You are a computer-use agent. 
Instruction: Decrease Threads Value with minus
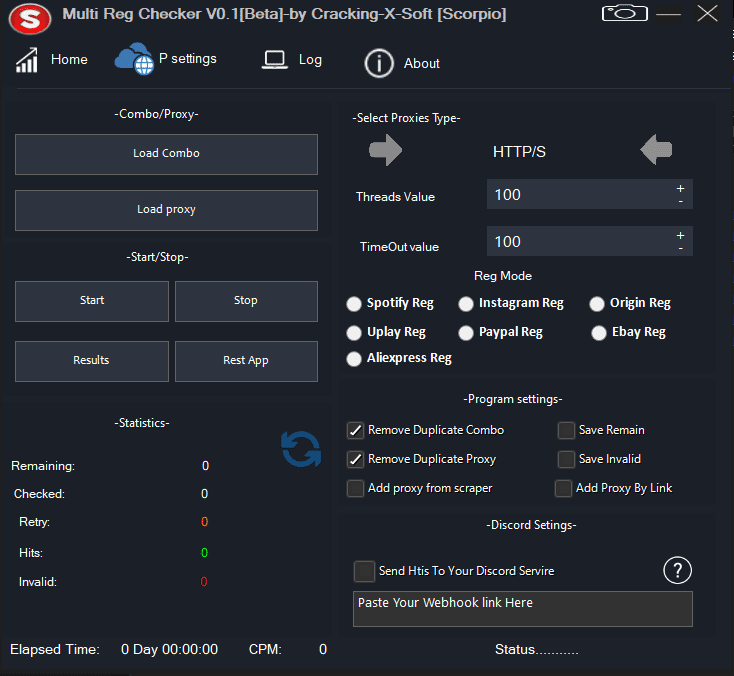pyautogui.click(x=680, y=202)
